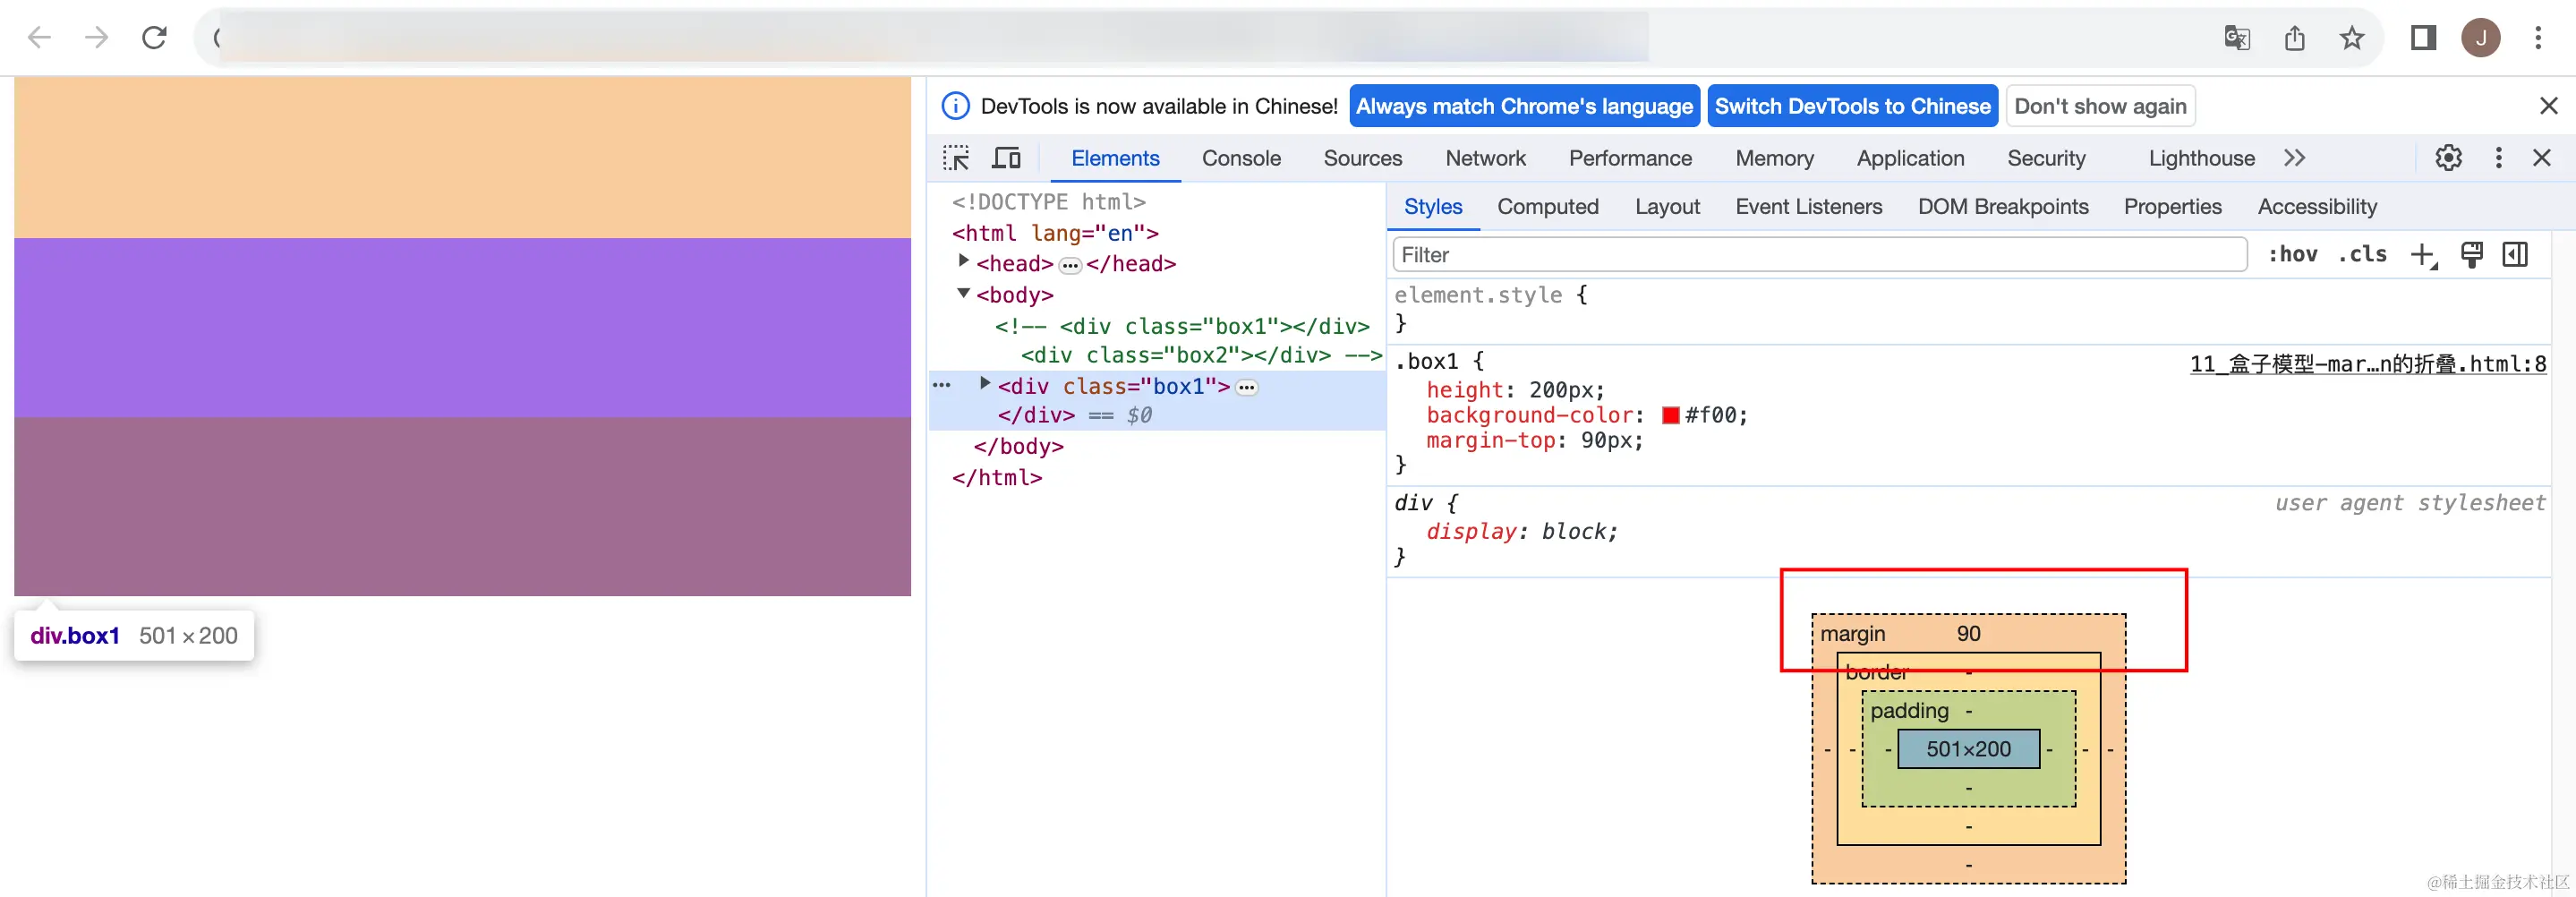This screenshot has width=2576, height=897.
Task: Collapse the body element node
Action: point(963,293)
